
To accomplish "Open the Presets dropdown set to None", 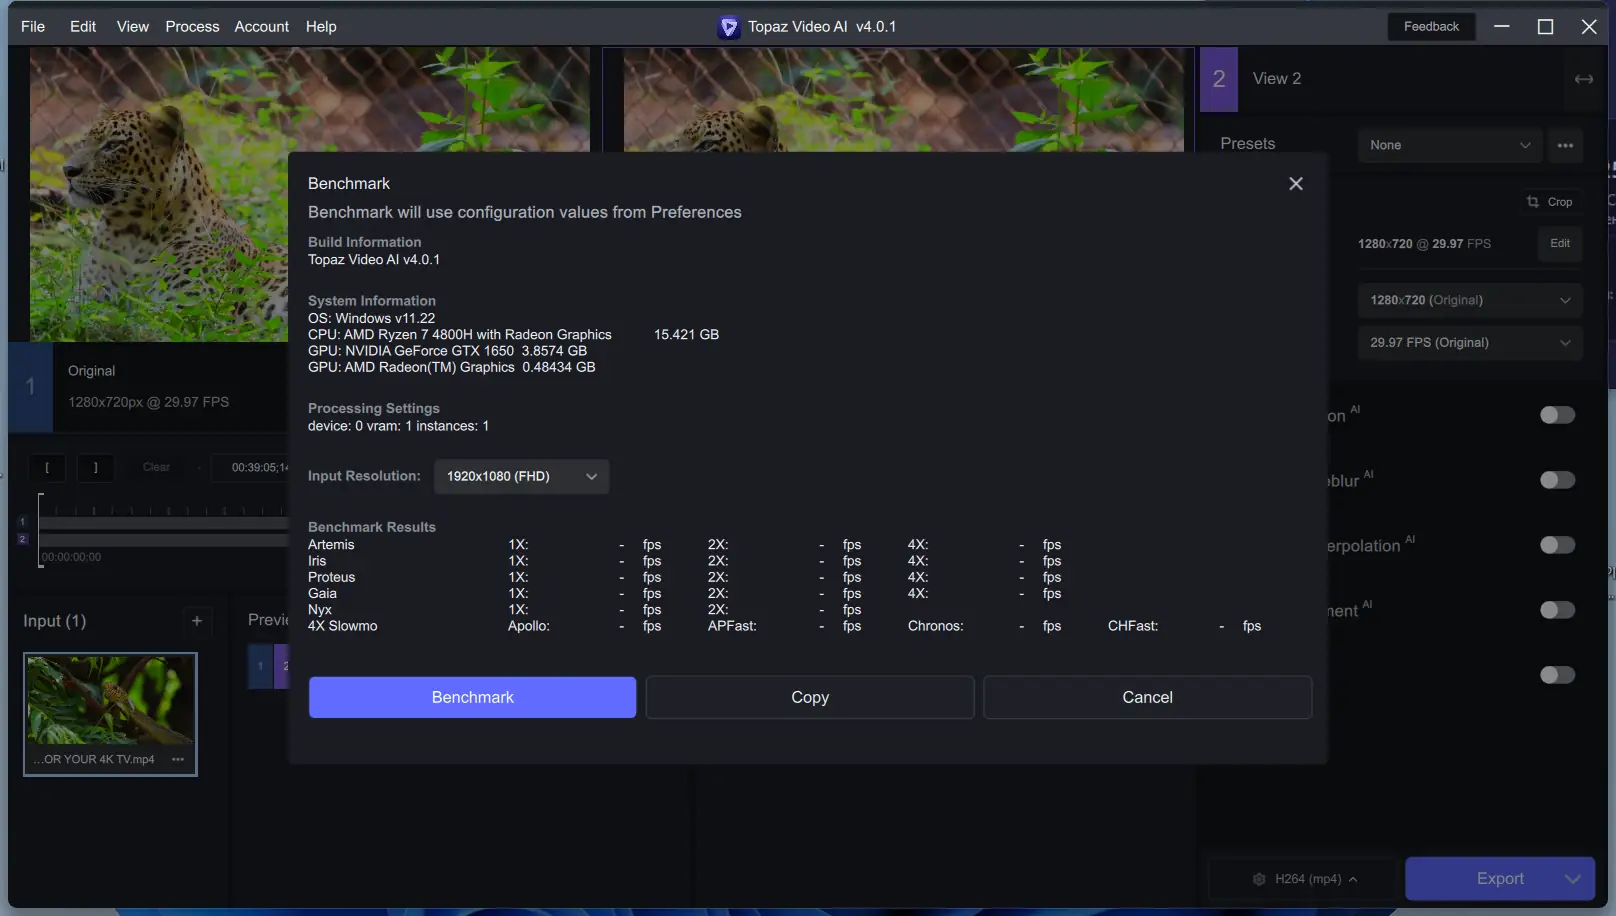I will tap(1450, 145).
